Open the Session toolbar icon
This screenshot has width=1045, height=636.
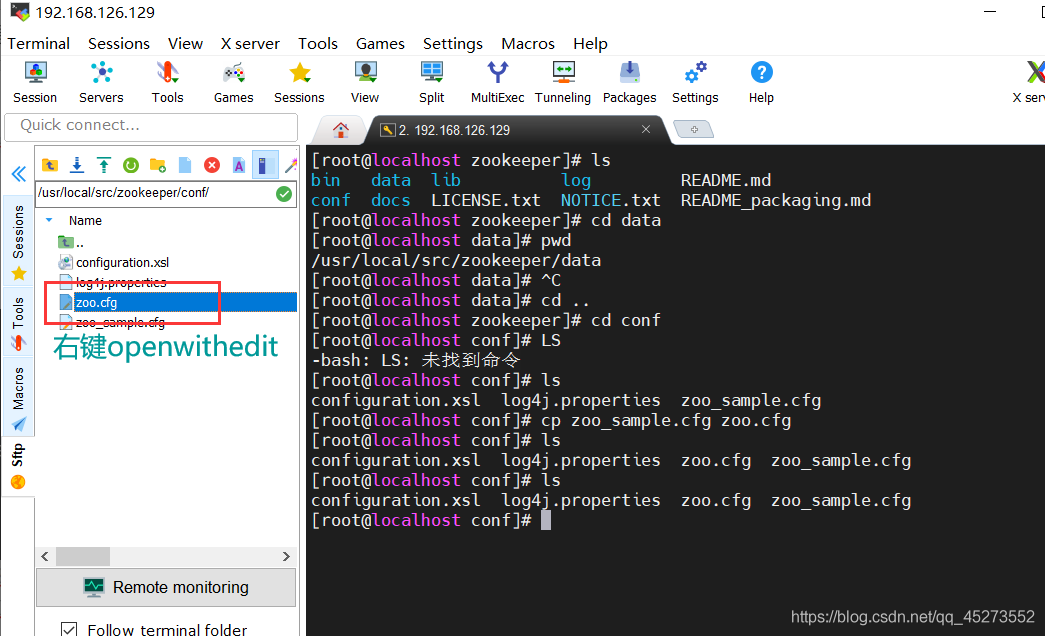(35, 82)
